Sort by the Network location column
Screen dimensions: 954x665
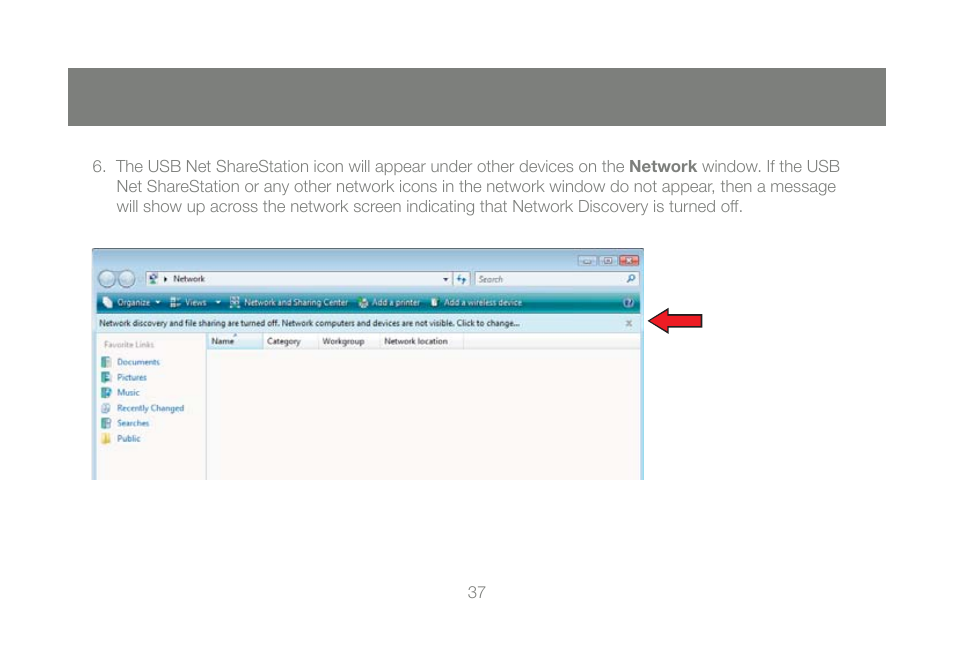coord(422,341)
